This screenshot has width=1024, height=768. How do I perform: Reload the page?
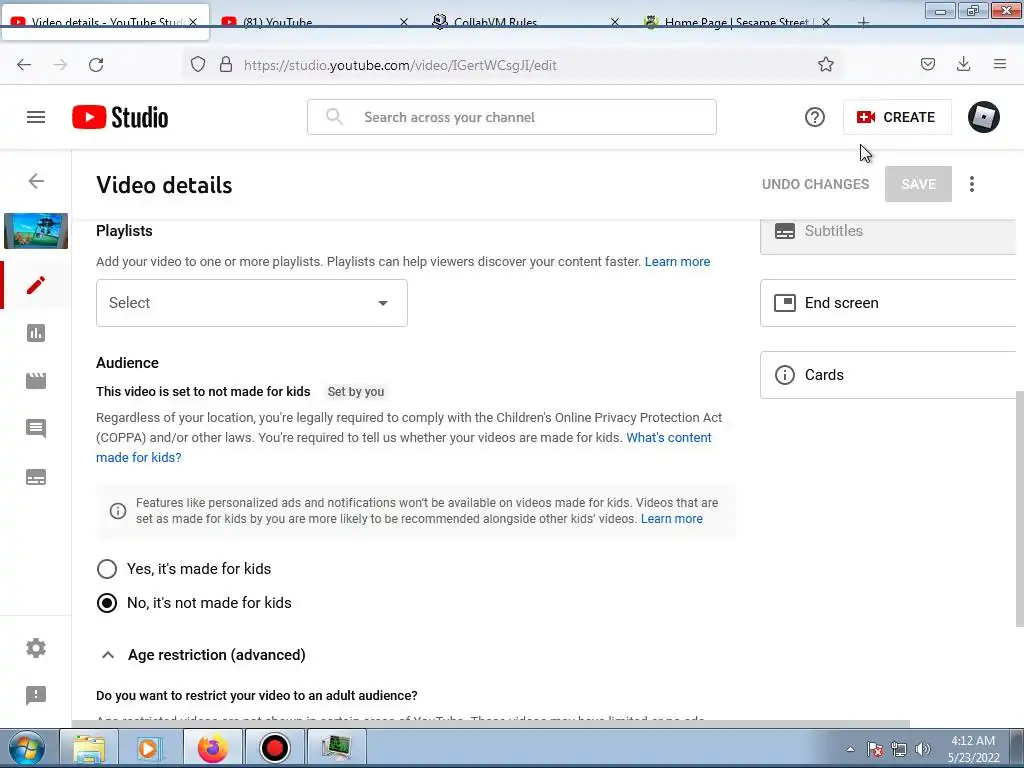[96, 65]
